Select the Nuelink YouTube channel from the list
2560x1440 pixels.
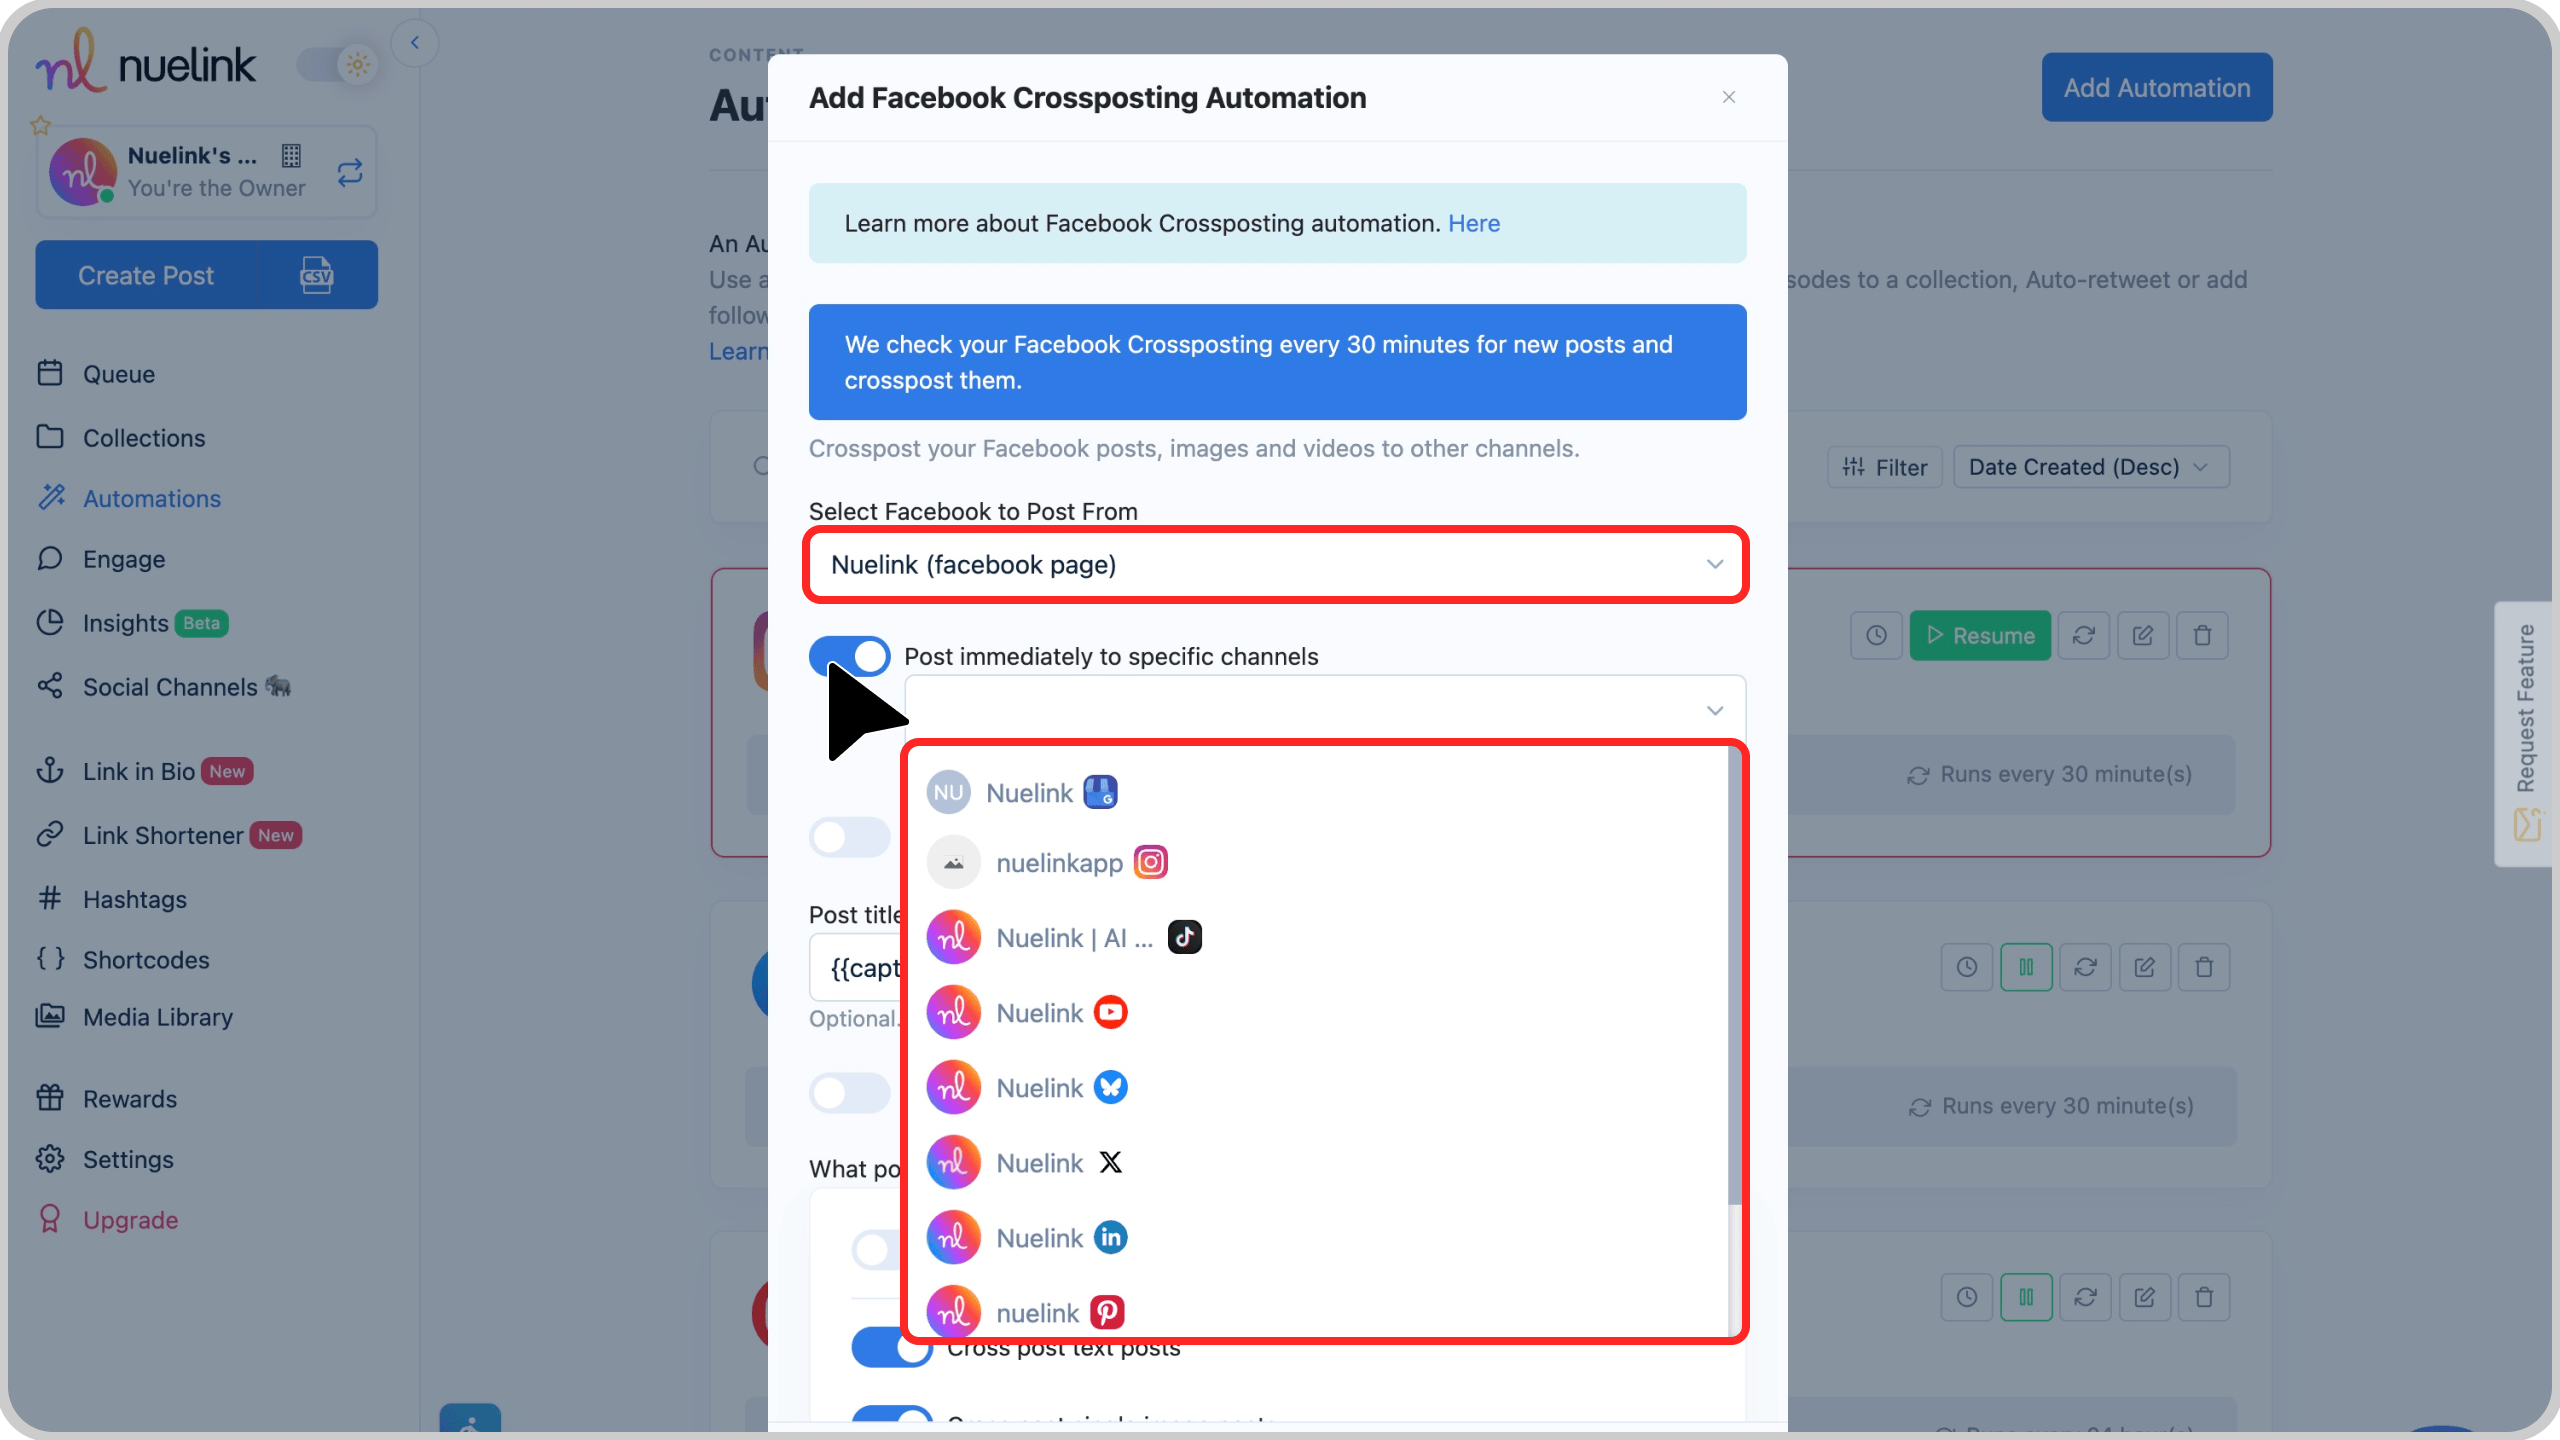(1038, 1012)
